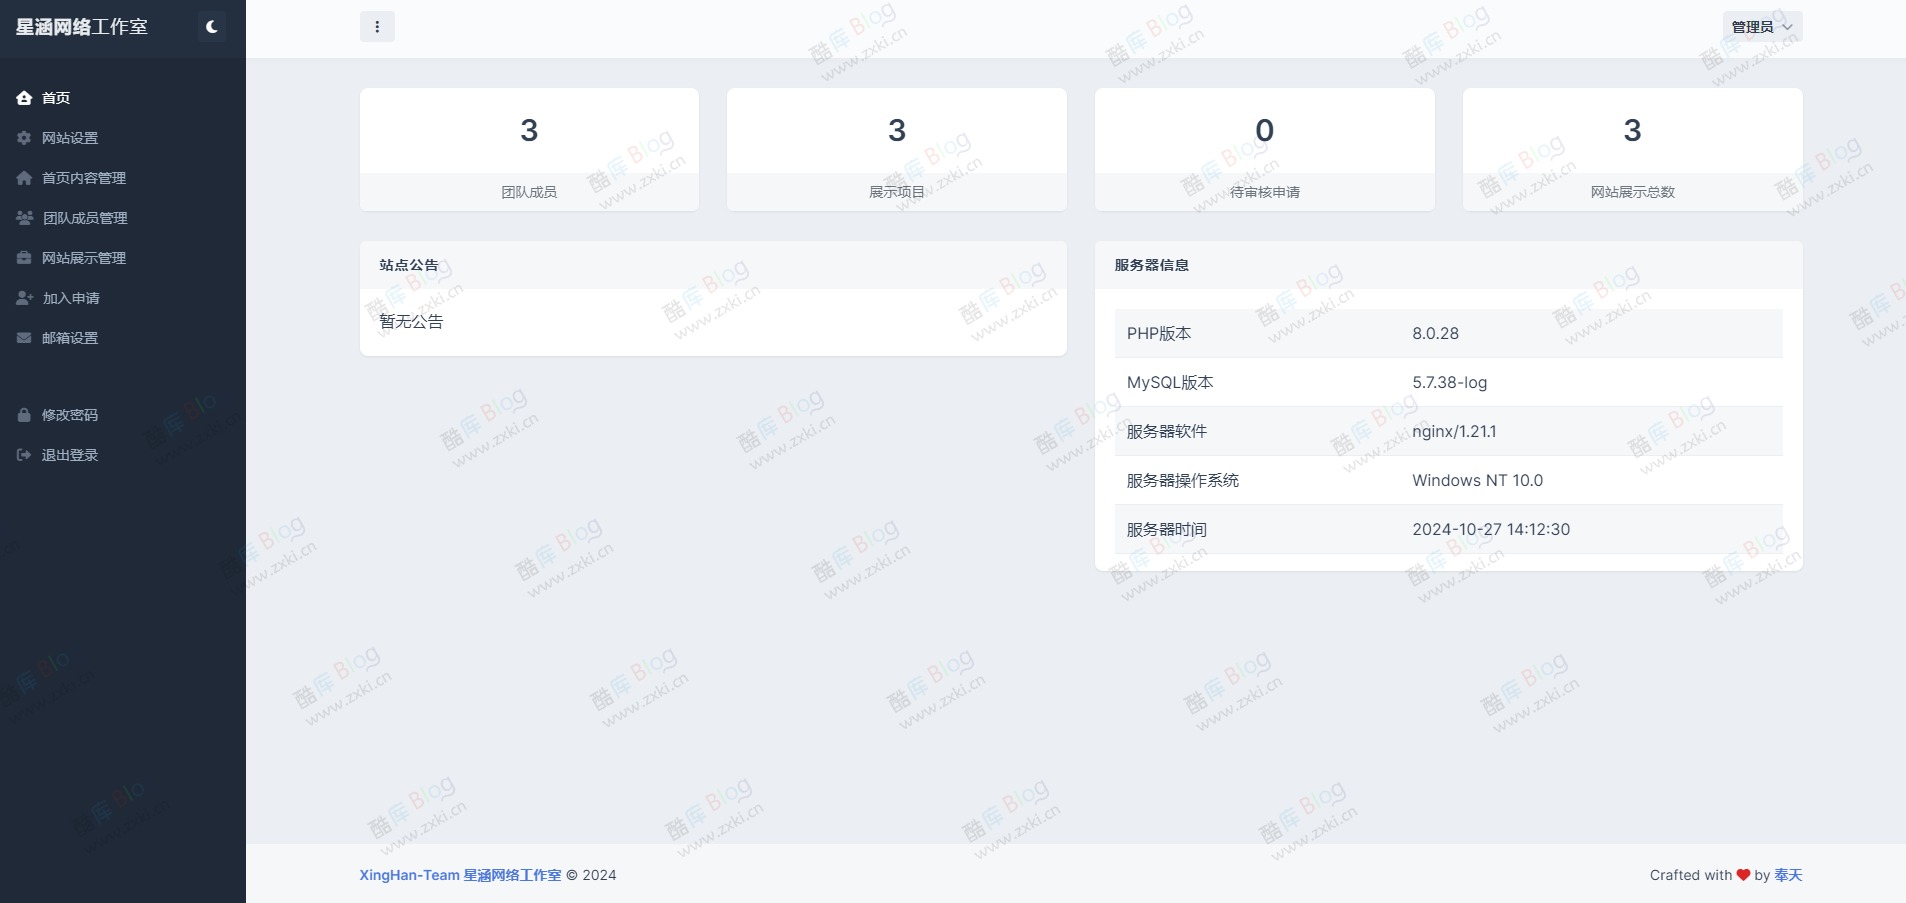Click the XingHan-Team footer link
The image size is (1906, 903).
pyautogui.click(x=409, y=875)
